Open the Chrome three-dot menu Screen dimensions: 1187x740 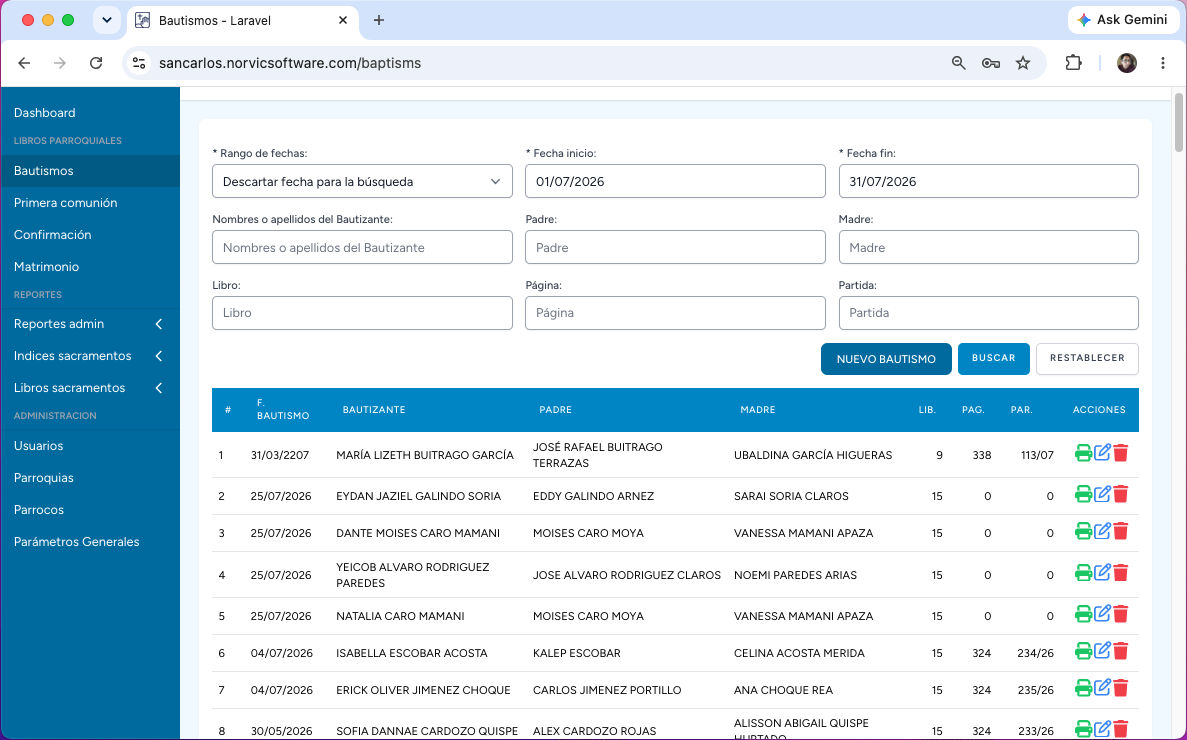point(1163,63)
